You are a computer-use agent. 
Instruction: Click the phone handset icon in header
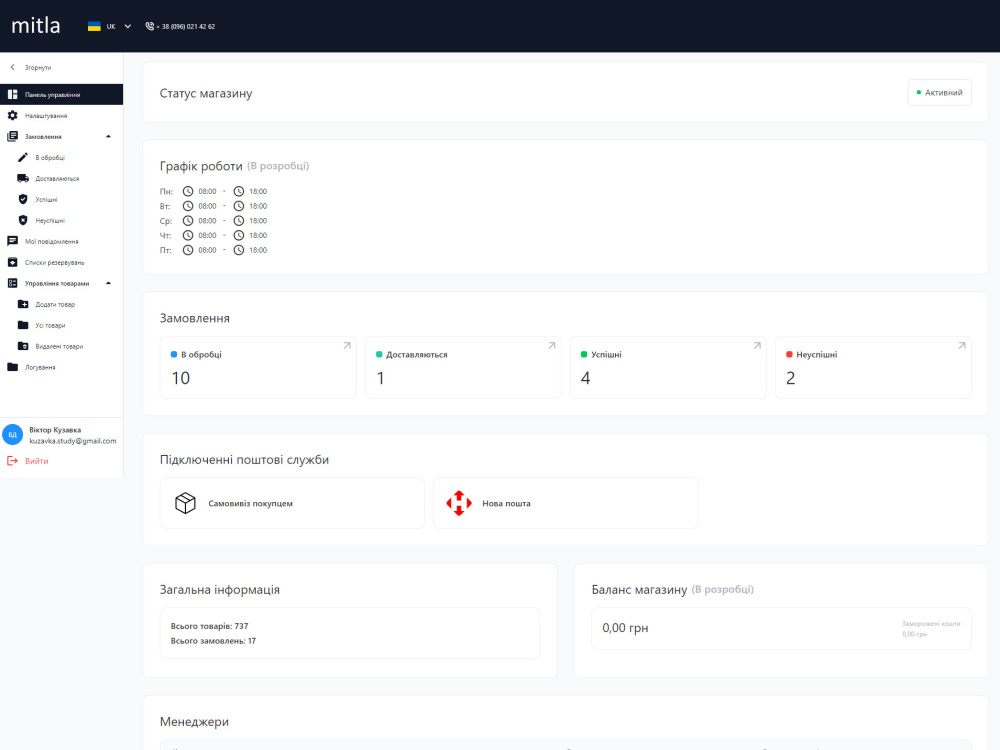point(150,26)
